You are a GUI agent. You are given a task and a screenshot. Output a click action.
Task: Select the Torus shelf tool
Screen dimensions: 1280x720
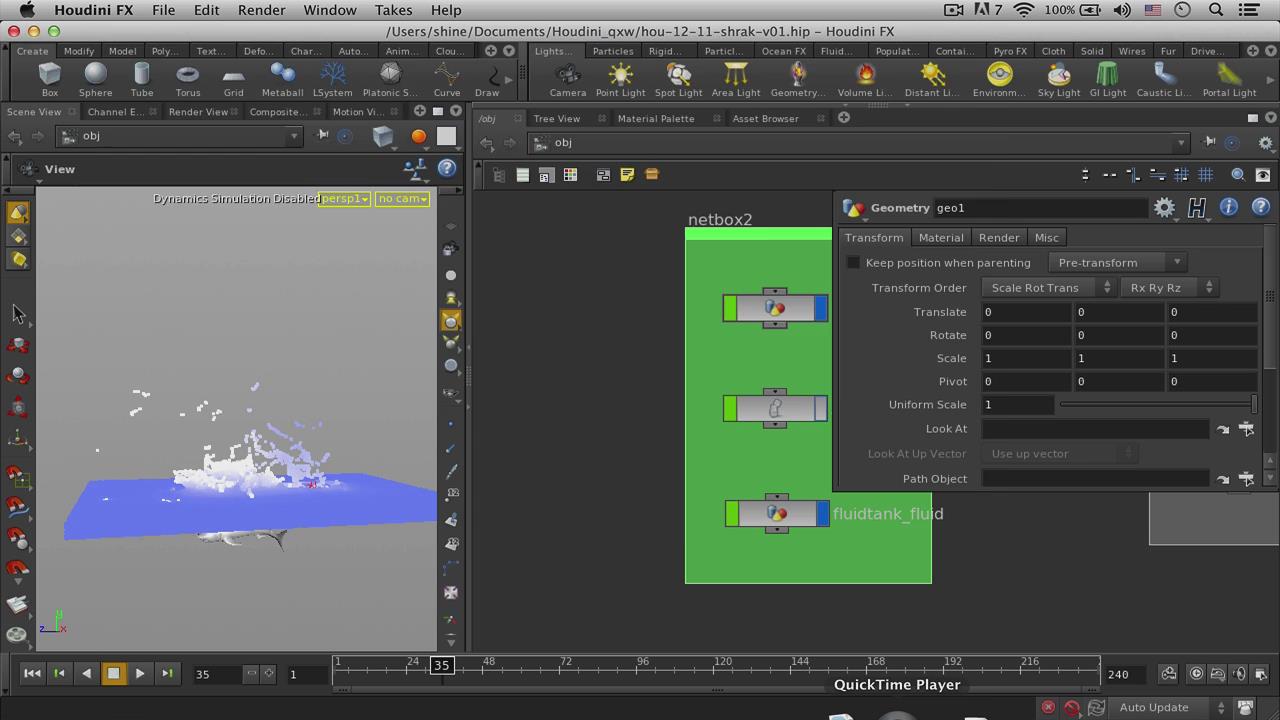tap(187, 79)
